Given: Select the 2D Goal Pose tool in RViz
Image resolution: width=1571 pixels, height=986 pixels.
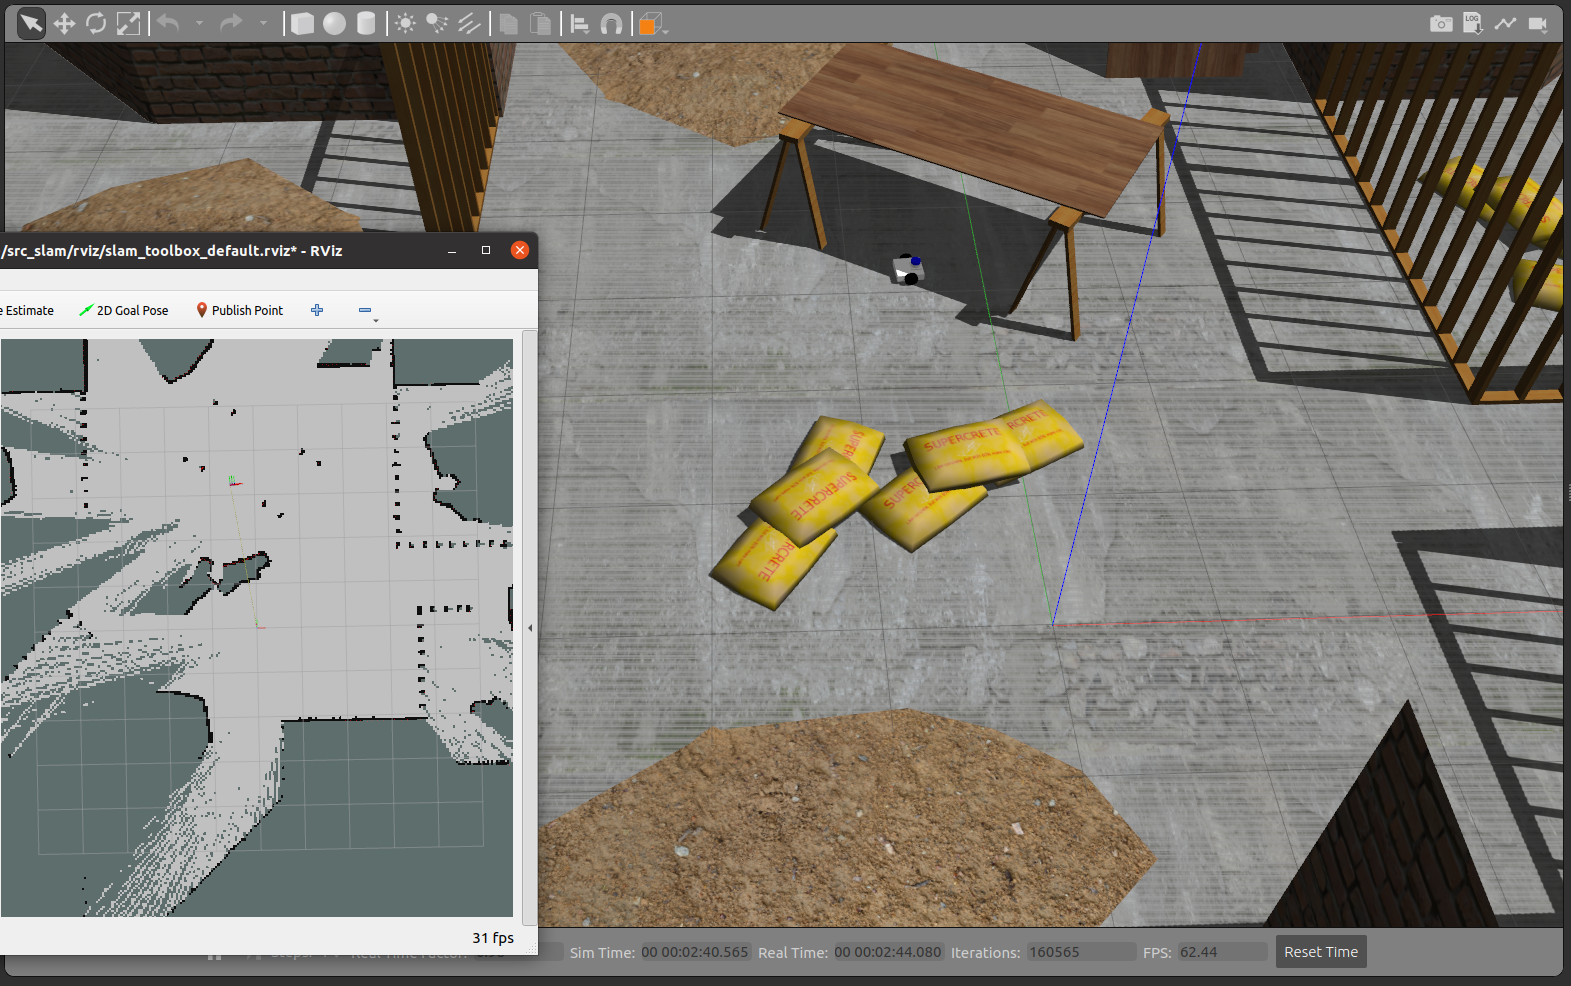Looking at the screenshot, I should pyautogui.click(x=124, y=310).
